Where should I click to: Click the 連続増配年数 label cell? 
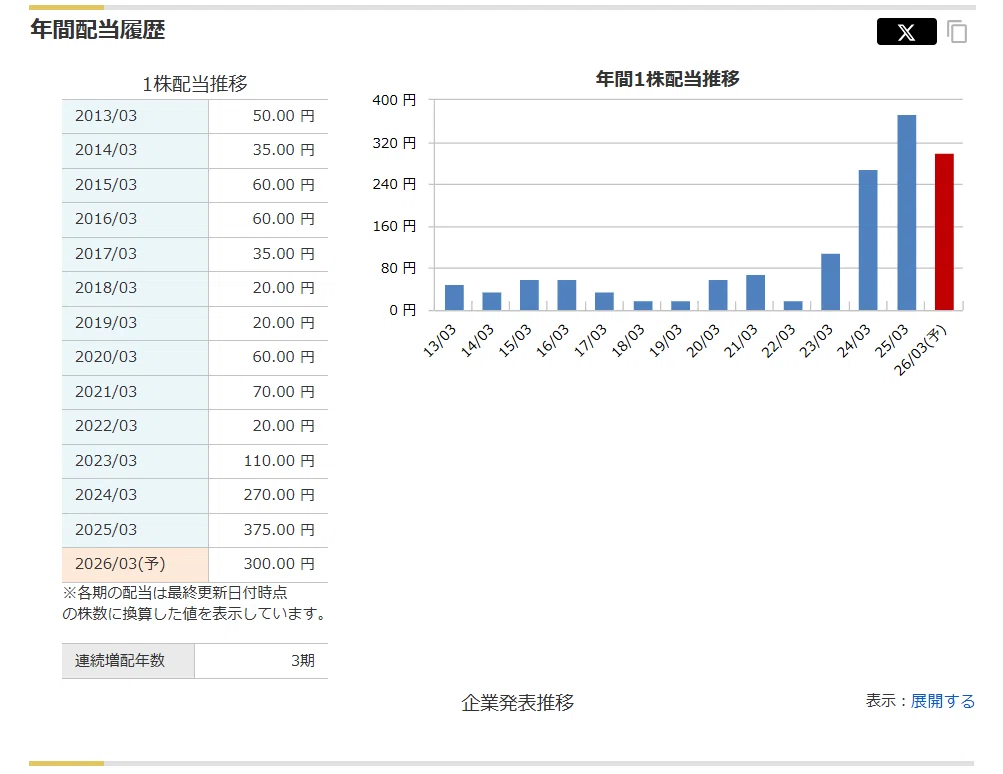coord(128,661)
